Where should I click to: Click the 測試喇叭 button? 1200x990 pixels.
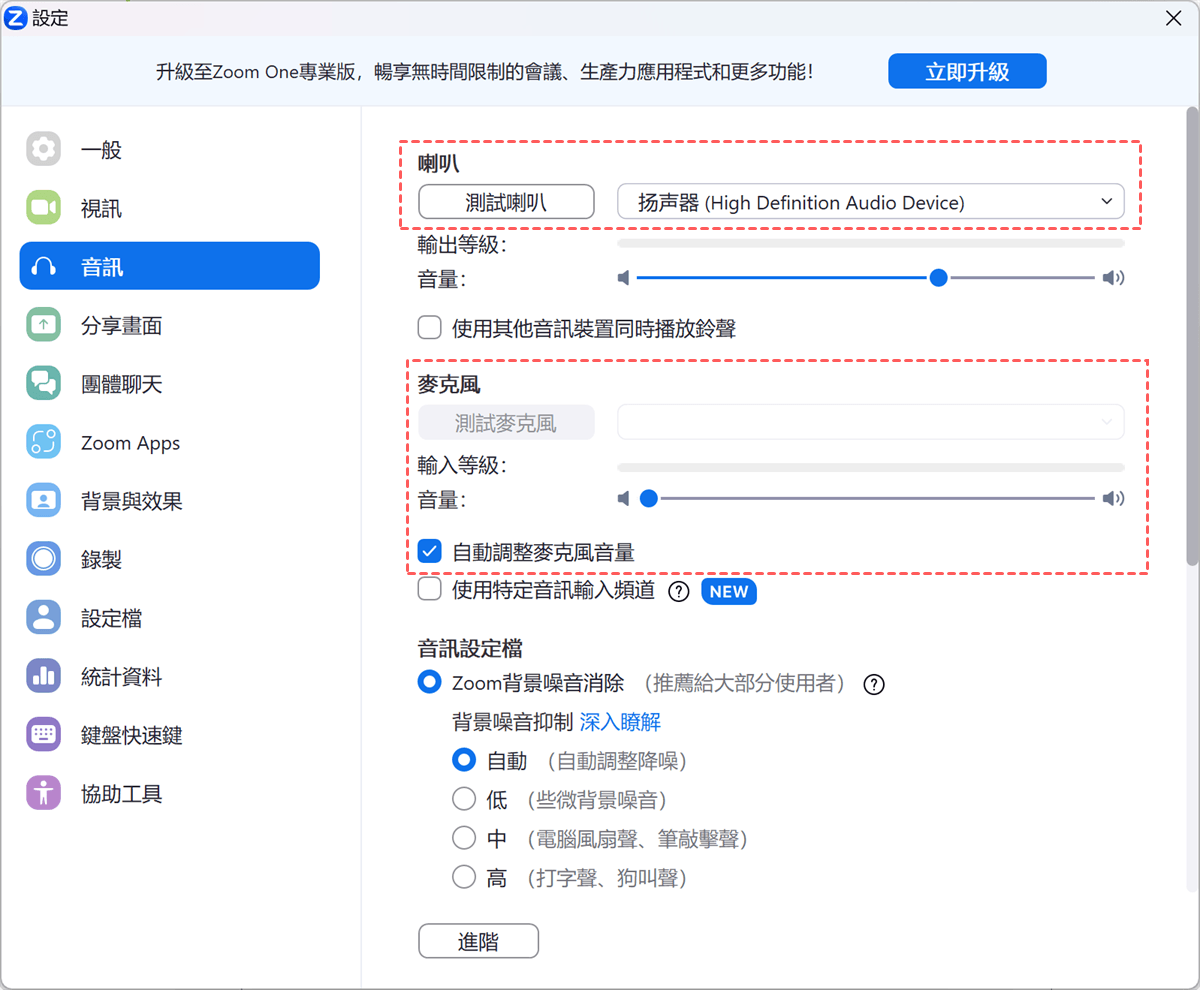(x=506, y=202)
